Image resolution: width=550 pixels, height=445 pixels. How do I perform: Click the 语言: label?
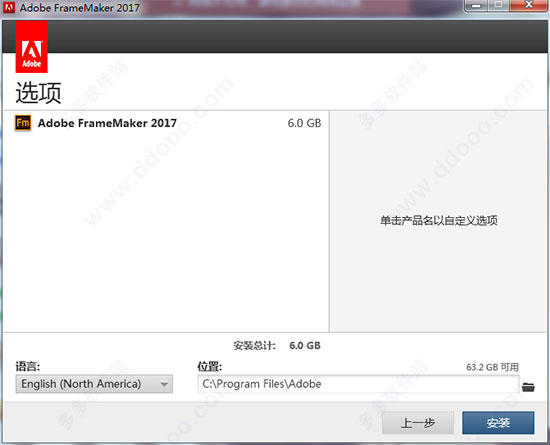tap(28, 367)
